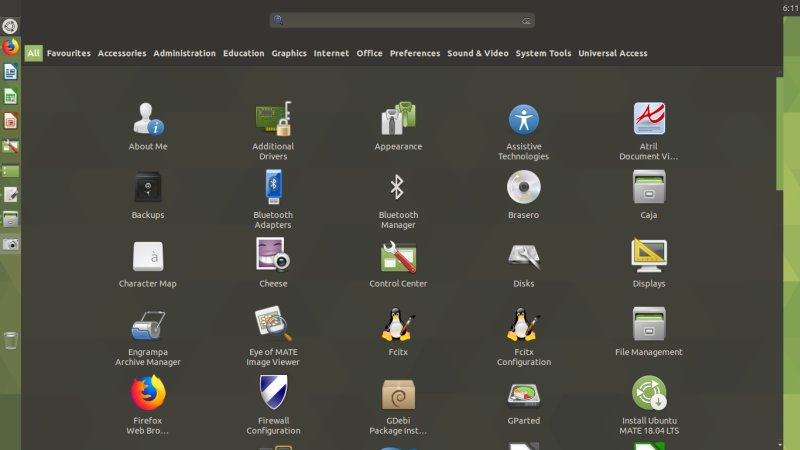
Task: Open LibreOffice Calc from dock
Action: 10,96
